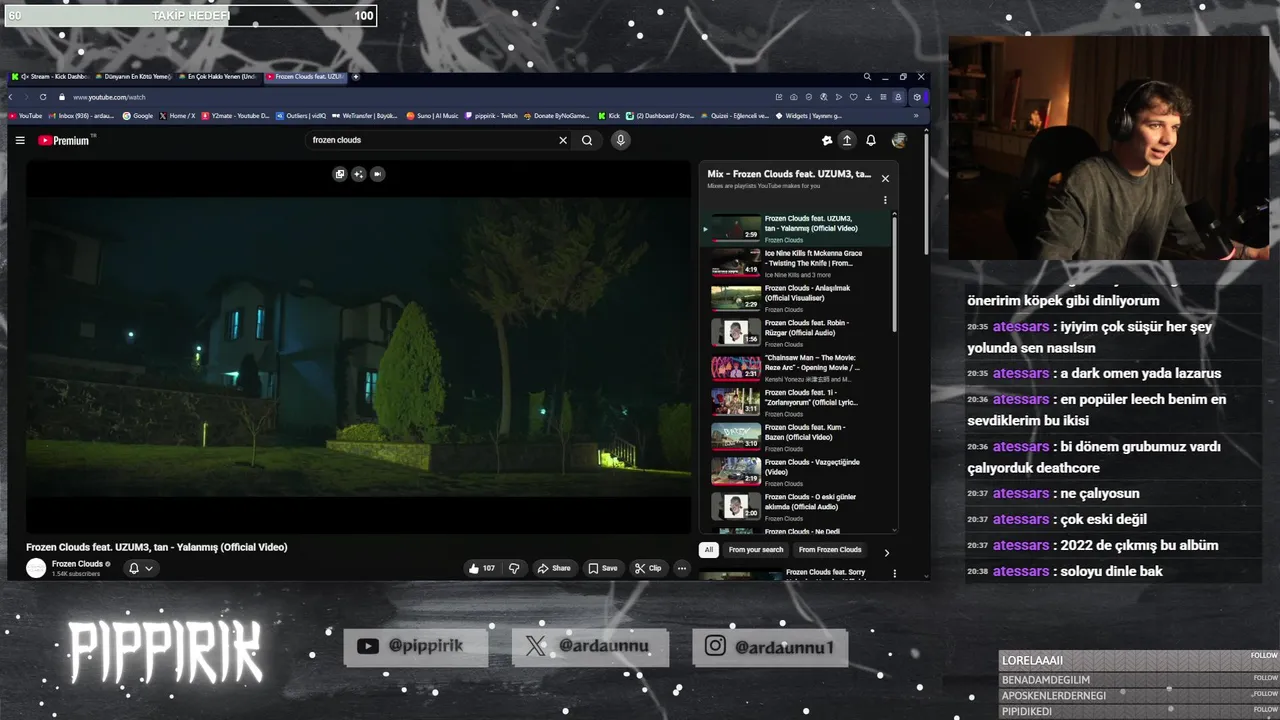Open the Widgets | Yayınım bookmark
The image size is (1280, 720).
coord(809,116)
